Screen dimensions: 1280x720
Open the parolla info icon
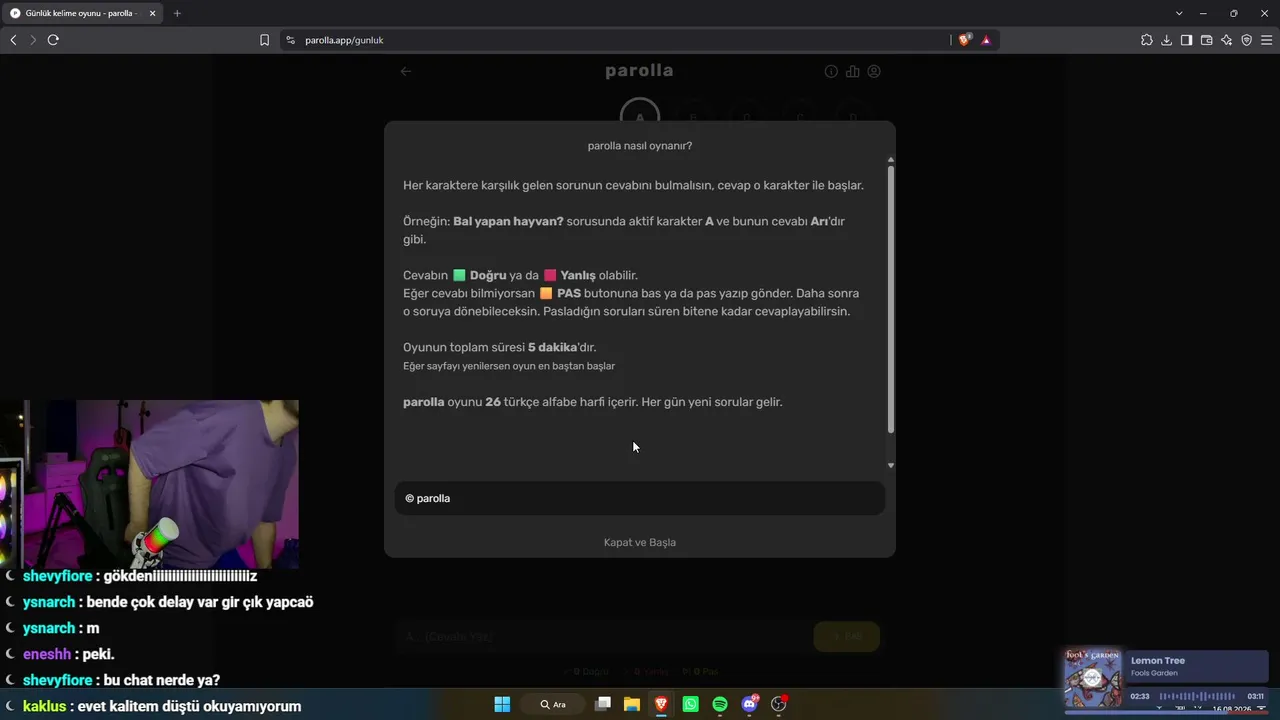(x=831, y=72)
